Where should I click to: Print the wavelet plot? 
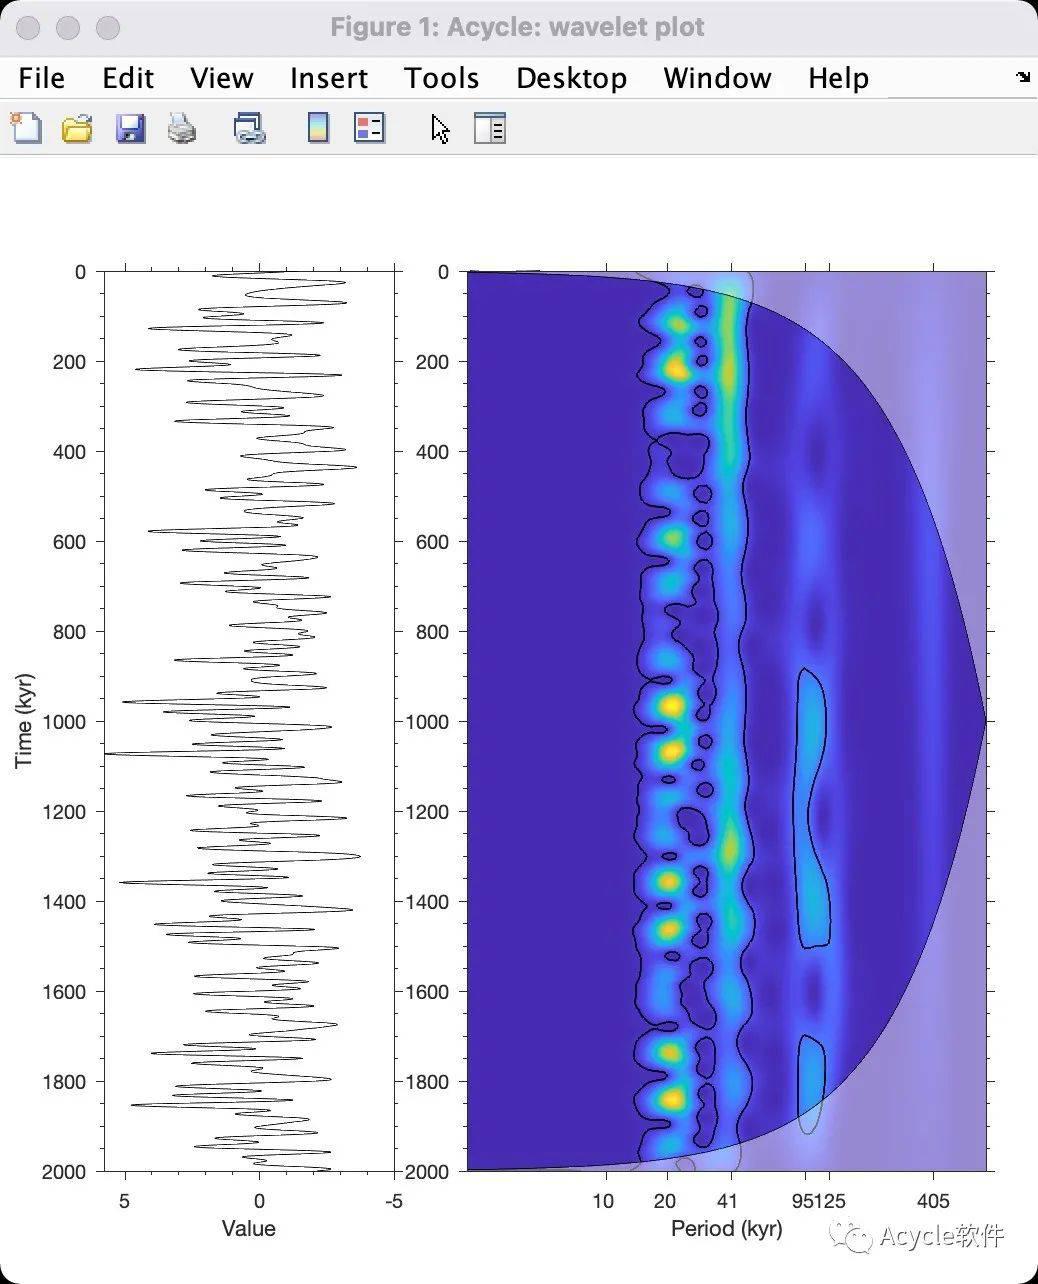[181, 128]
